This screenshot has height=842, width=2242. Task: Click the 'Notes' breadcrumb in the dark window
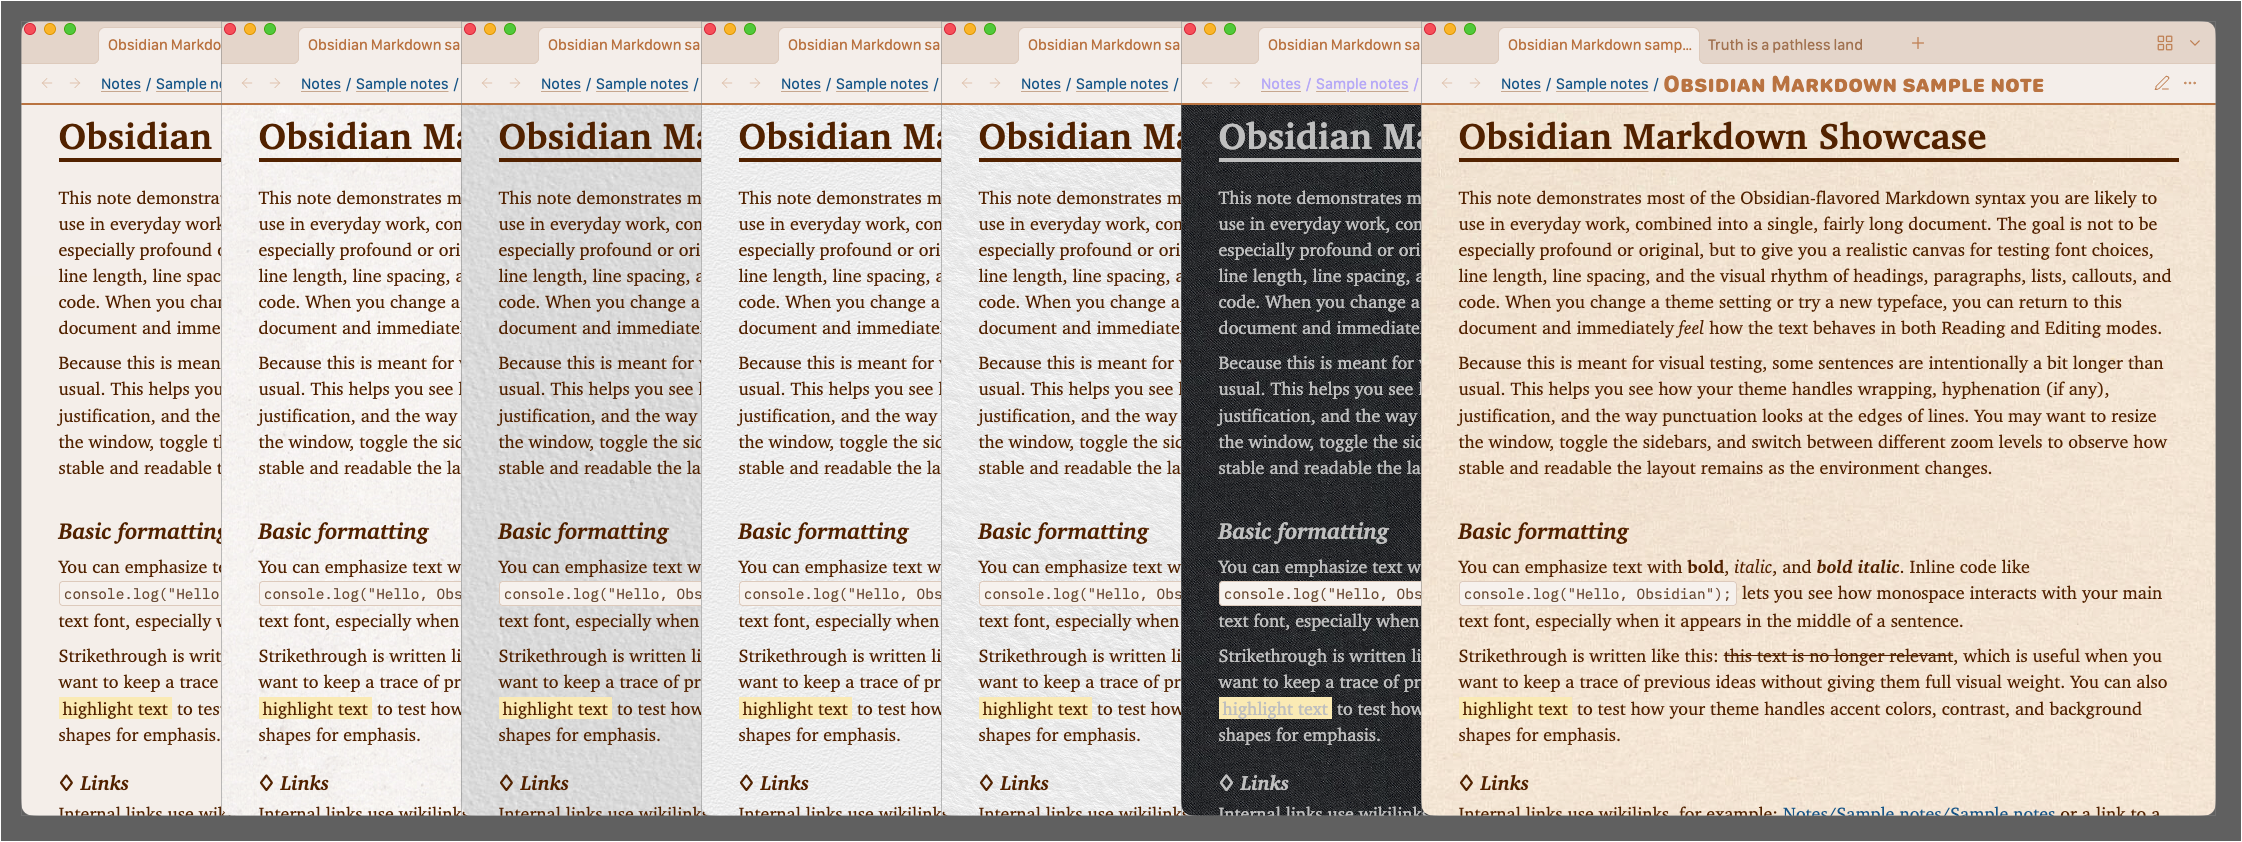(1280, 84)
